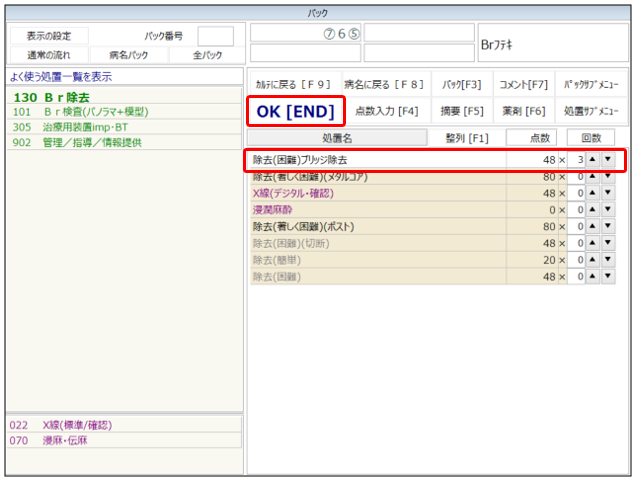Increase count on 除去(著しく困難)(メタルコア) row
Viewport: 640px width, 483px height.
click(593, 177)
